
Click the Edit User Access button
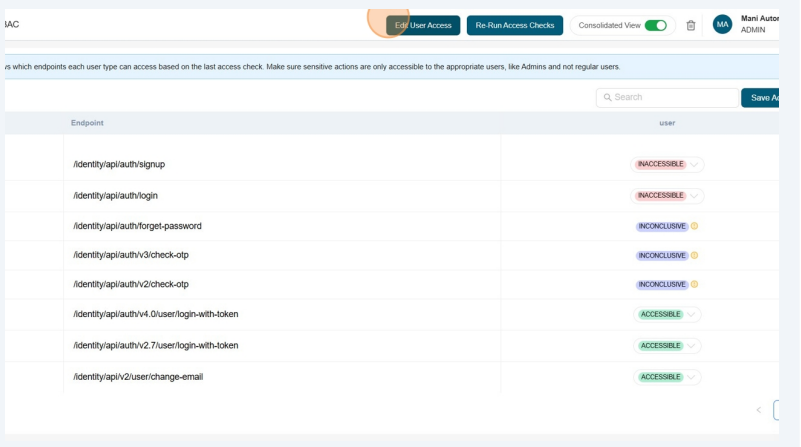click(423, 25)
